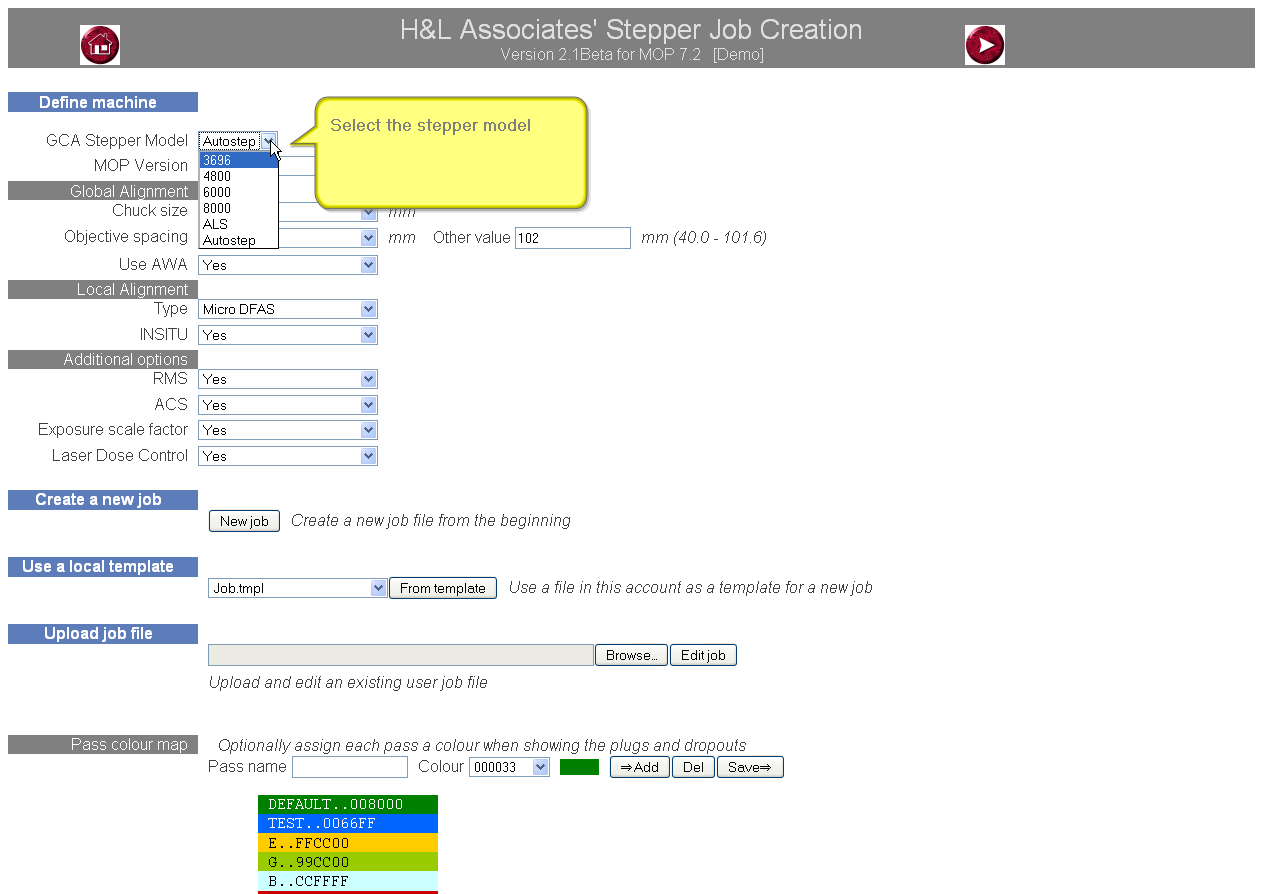Open the Chuck size dropdown arrow
Viewport: 1263px width, 894px height.
pyautogui.click(x=369, y=211)
